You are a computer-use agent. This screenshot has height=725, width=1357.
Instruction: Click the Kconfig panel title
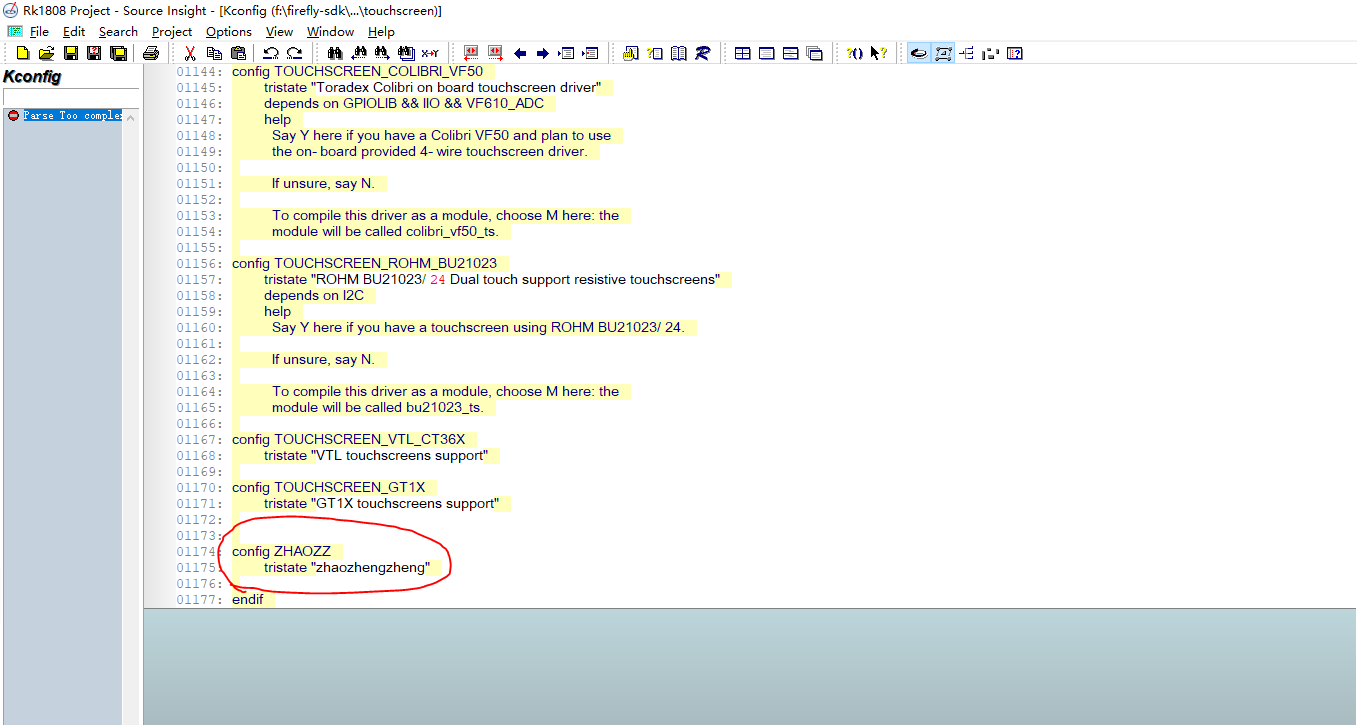point(32,77)
